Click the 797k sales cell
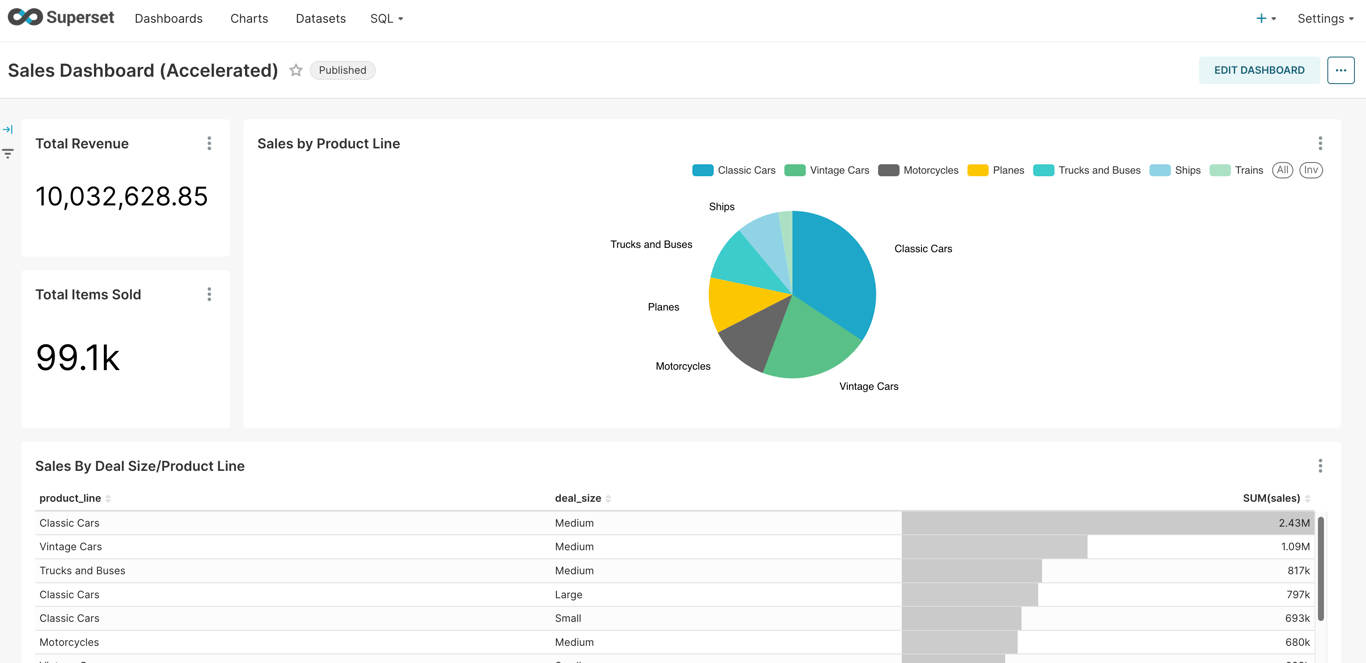Image resolution: width=1366 pixels, height=663 pixels. pyautogui.click(x=1108, y=595)
